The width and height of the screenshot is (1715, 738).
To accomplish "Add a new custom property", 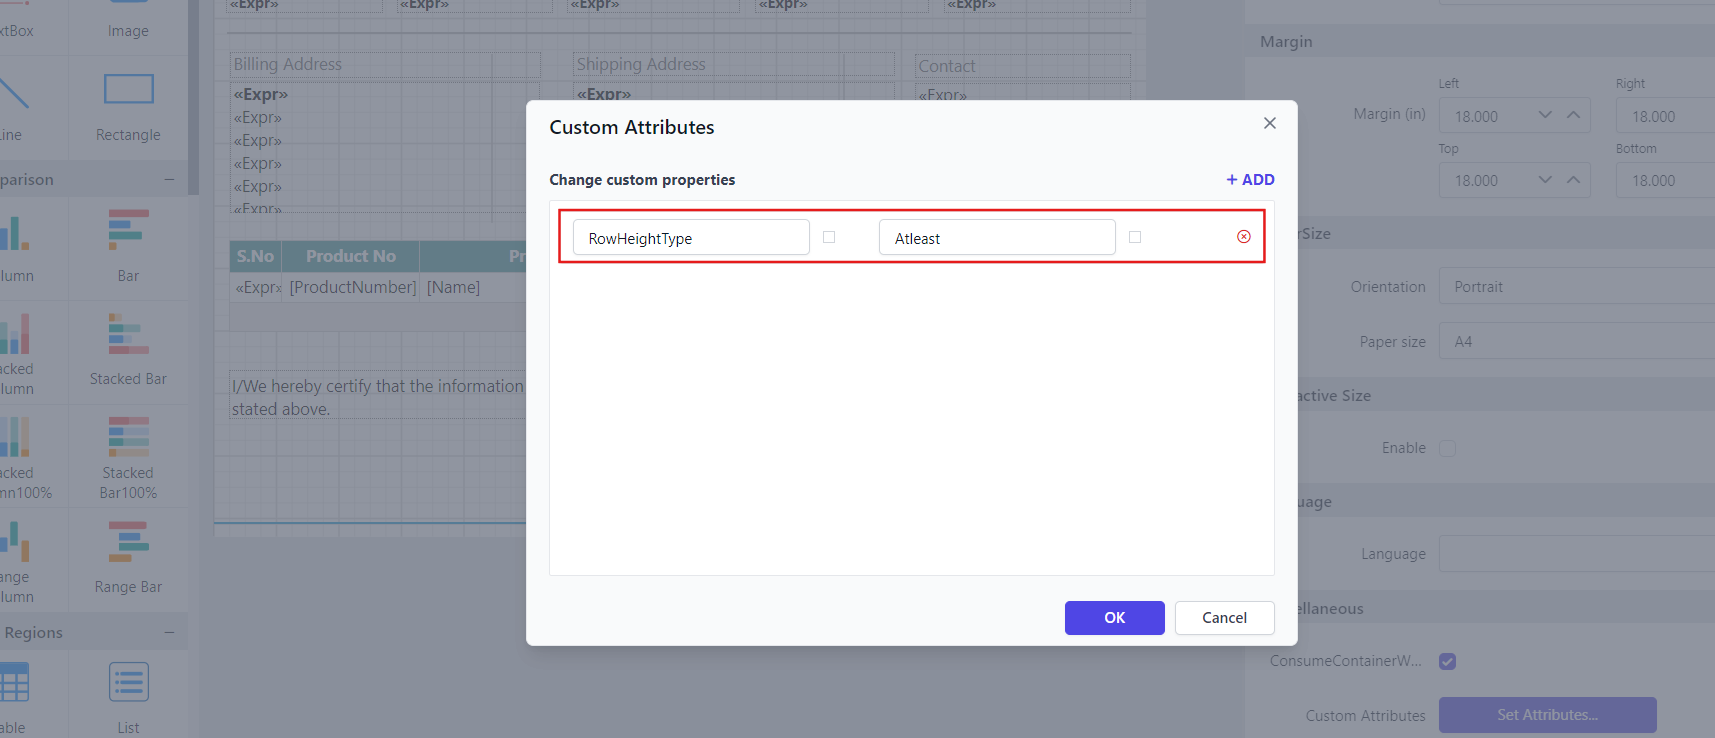I will (x=1250, y=180).
